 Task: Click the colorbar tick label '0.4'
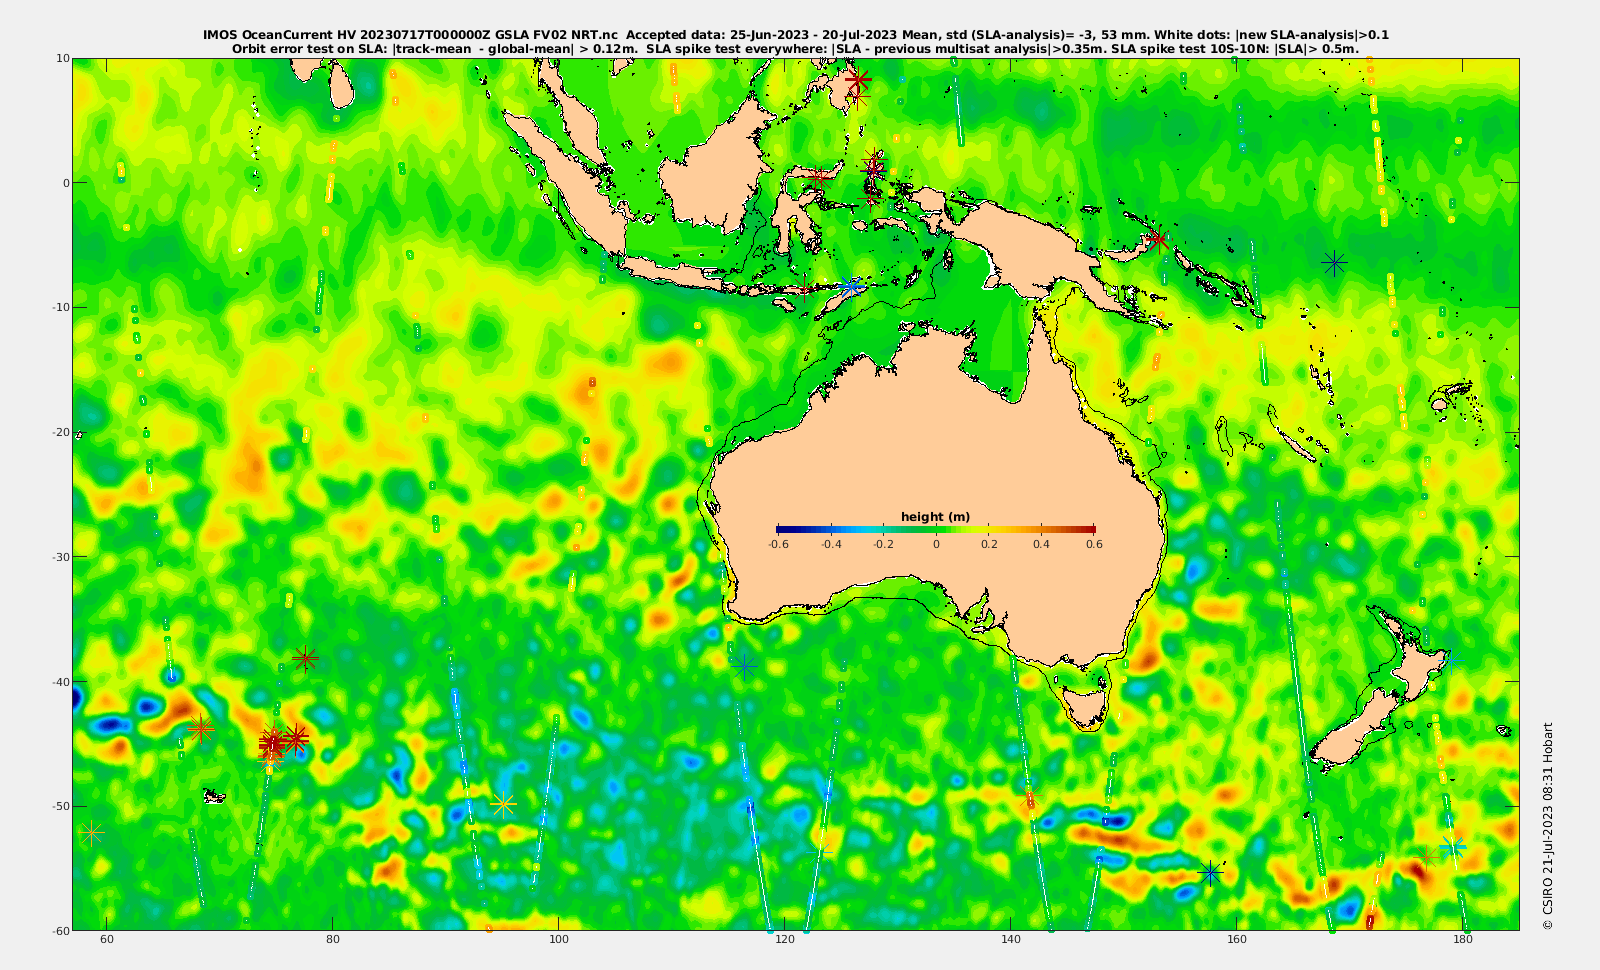pos(1041,544)
